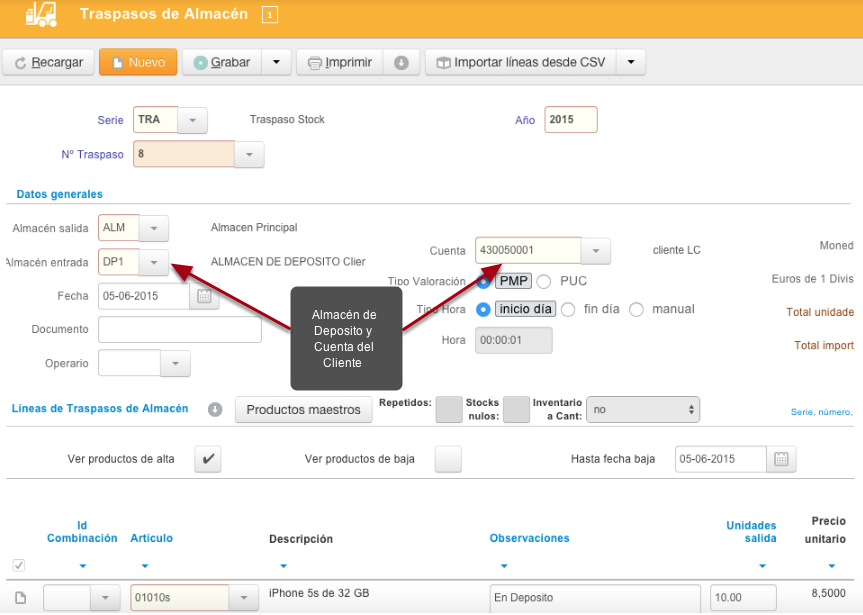Select the PUC valuation radio button

click(544, 281)
